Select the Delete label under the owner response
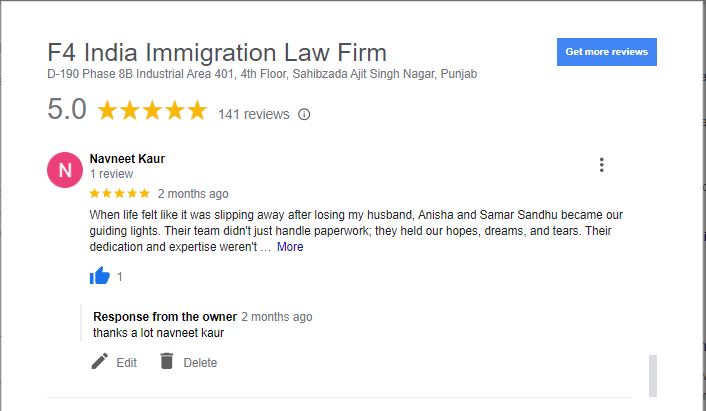Screen dimensions: 706x411 (x=200, y=362)
